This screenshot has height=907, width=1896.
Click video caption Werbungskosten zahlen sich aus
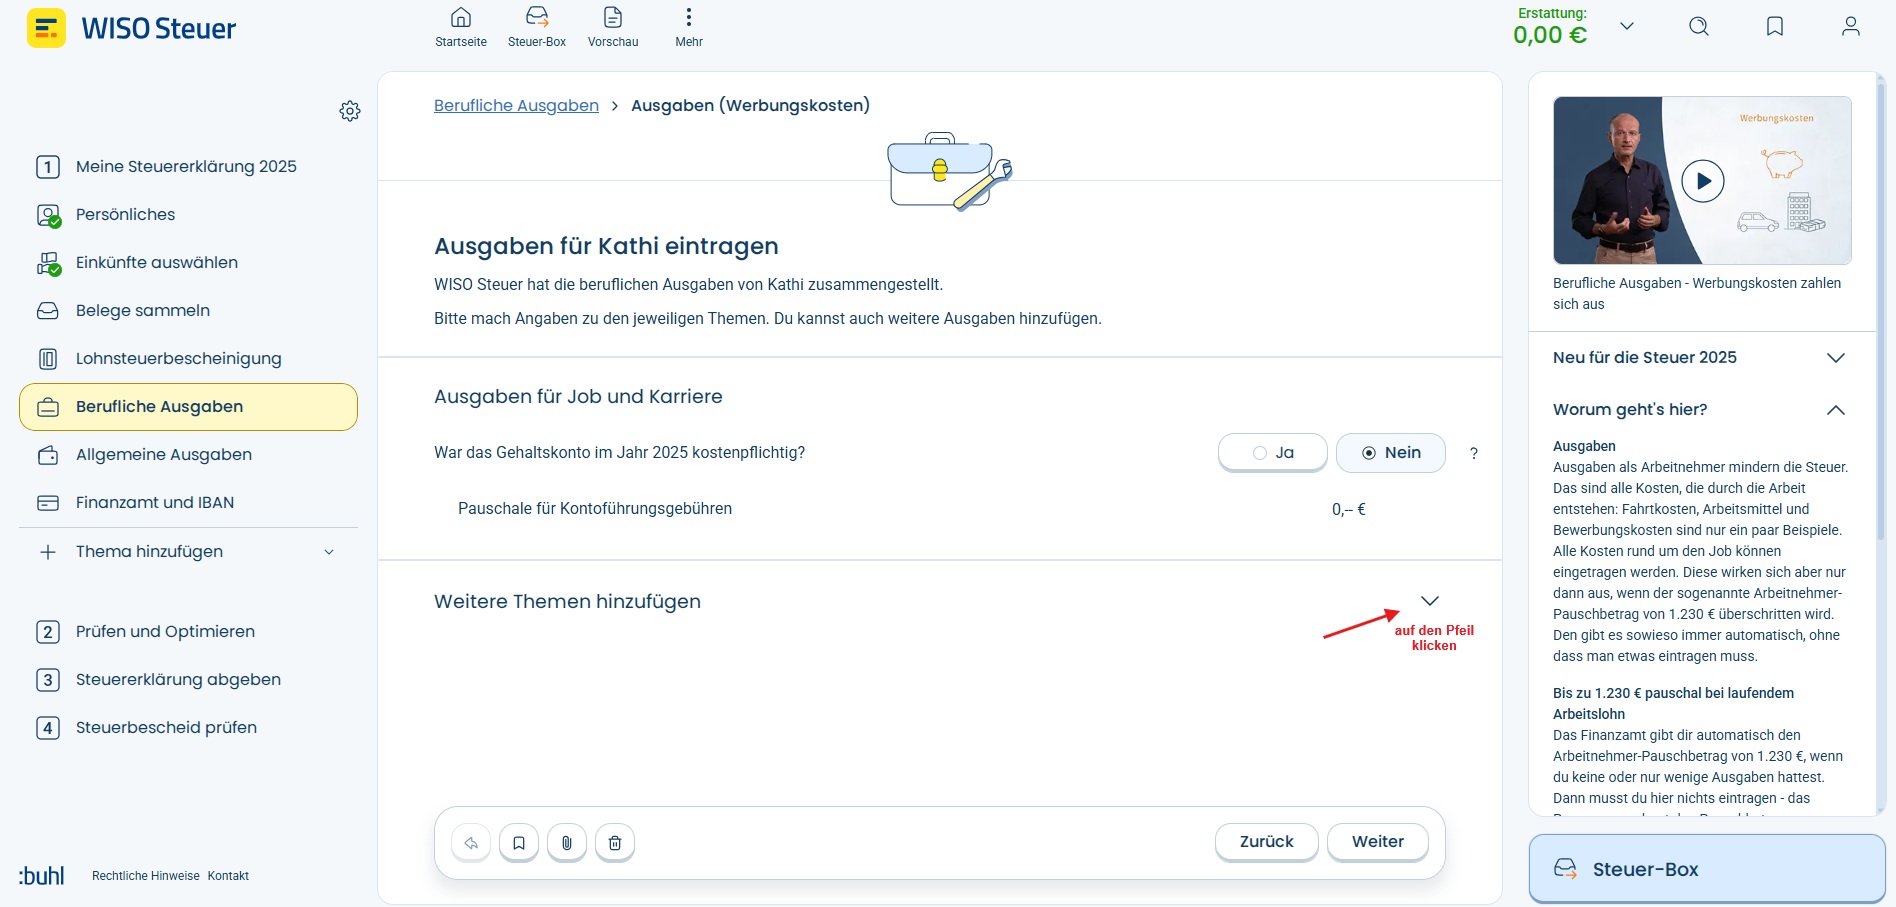tap(1697, 294)
